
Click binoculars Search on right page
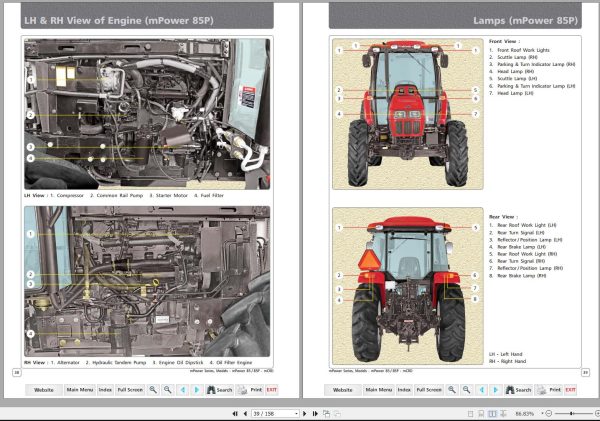tap(518, 390)
